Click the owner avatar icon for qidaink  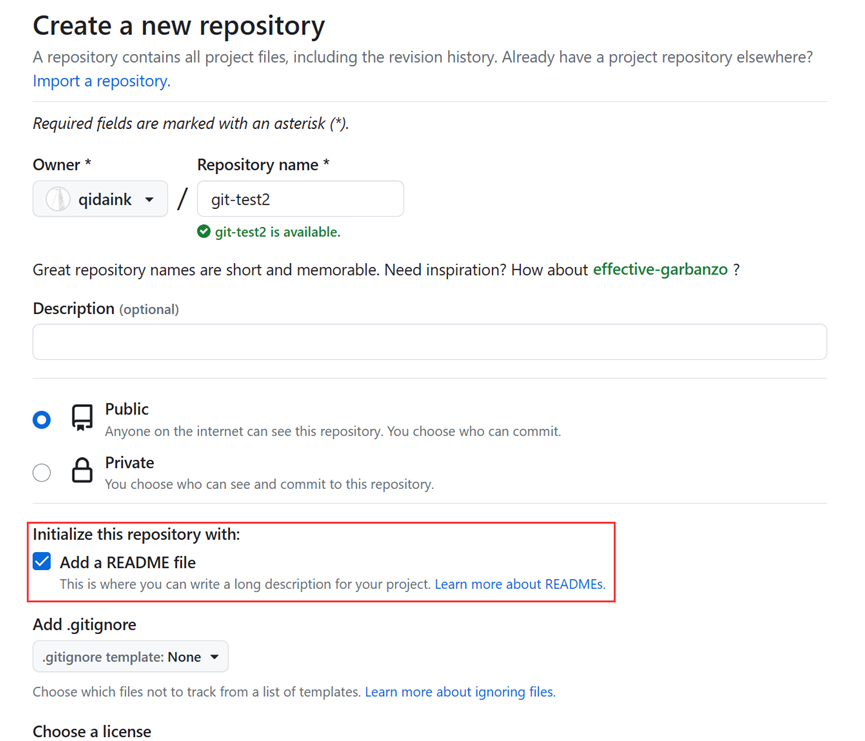pos(58,200)
